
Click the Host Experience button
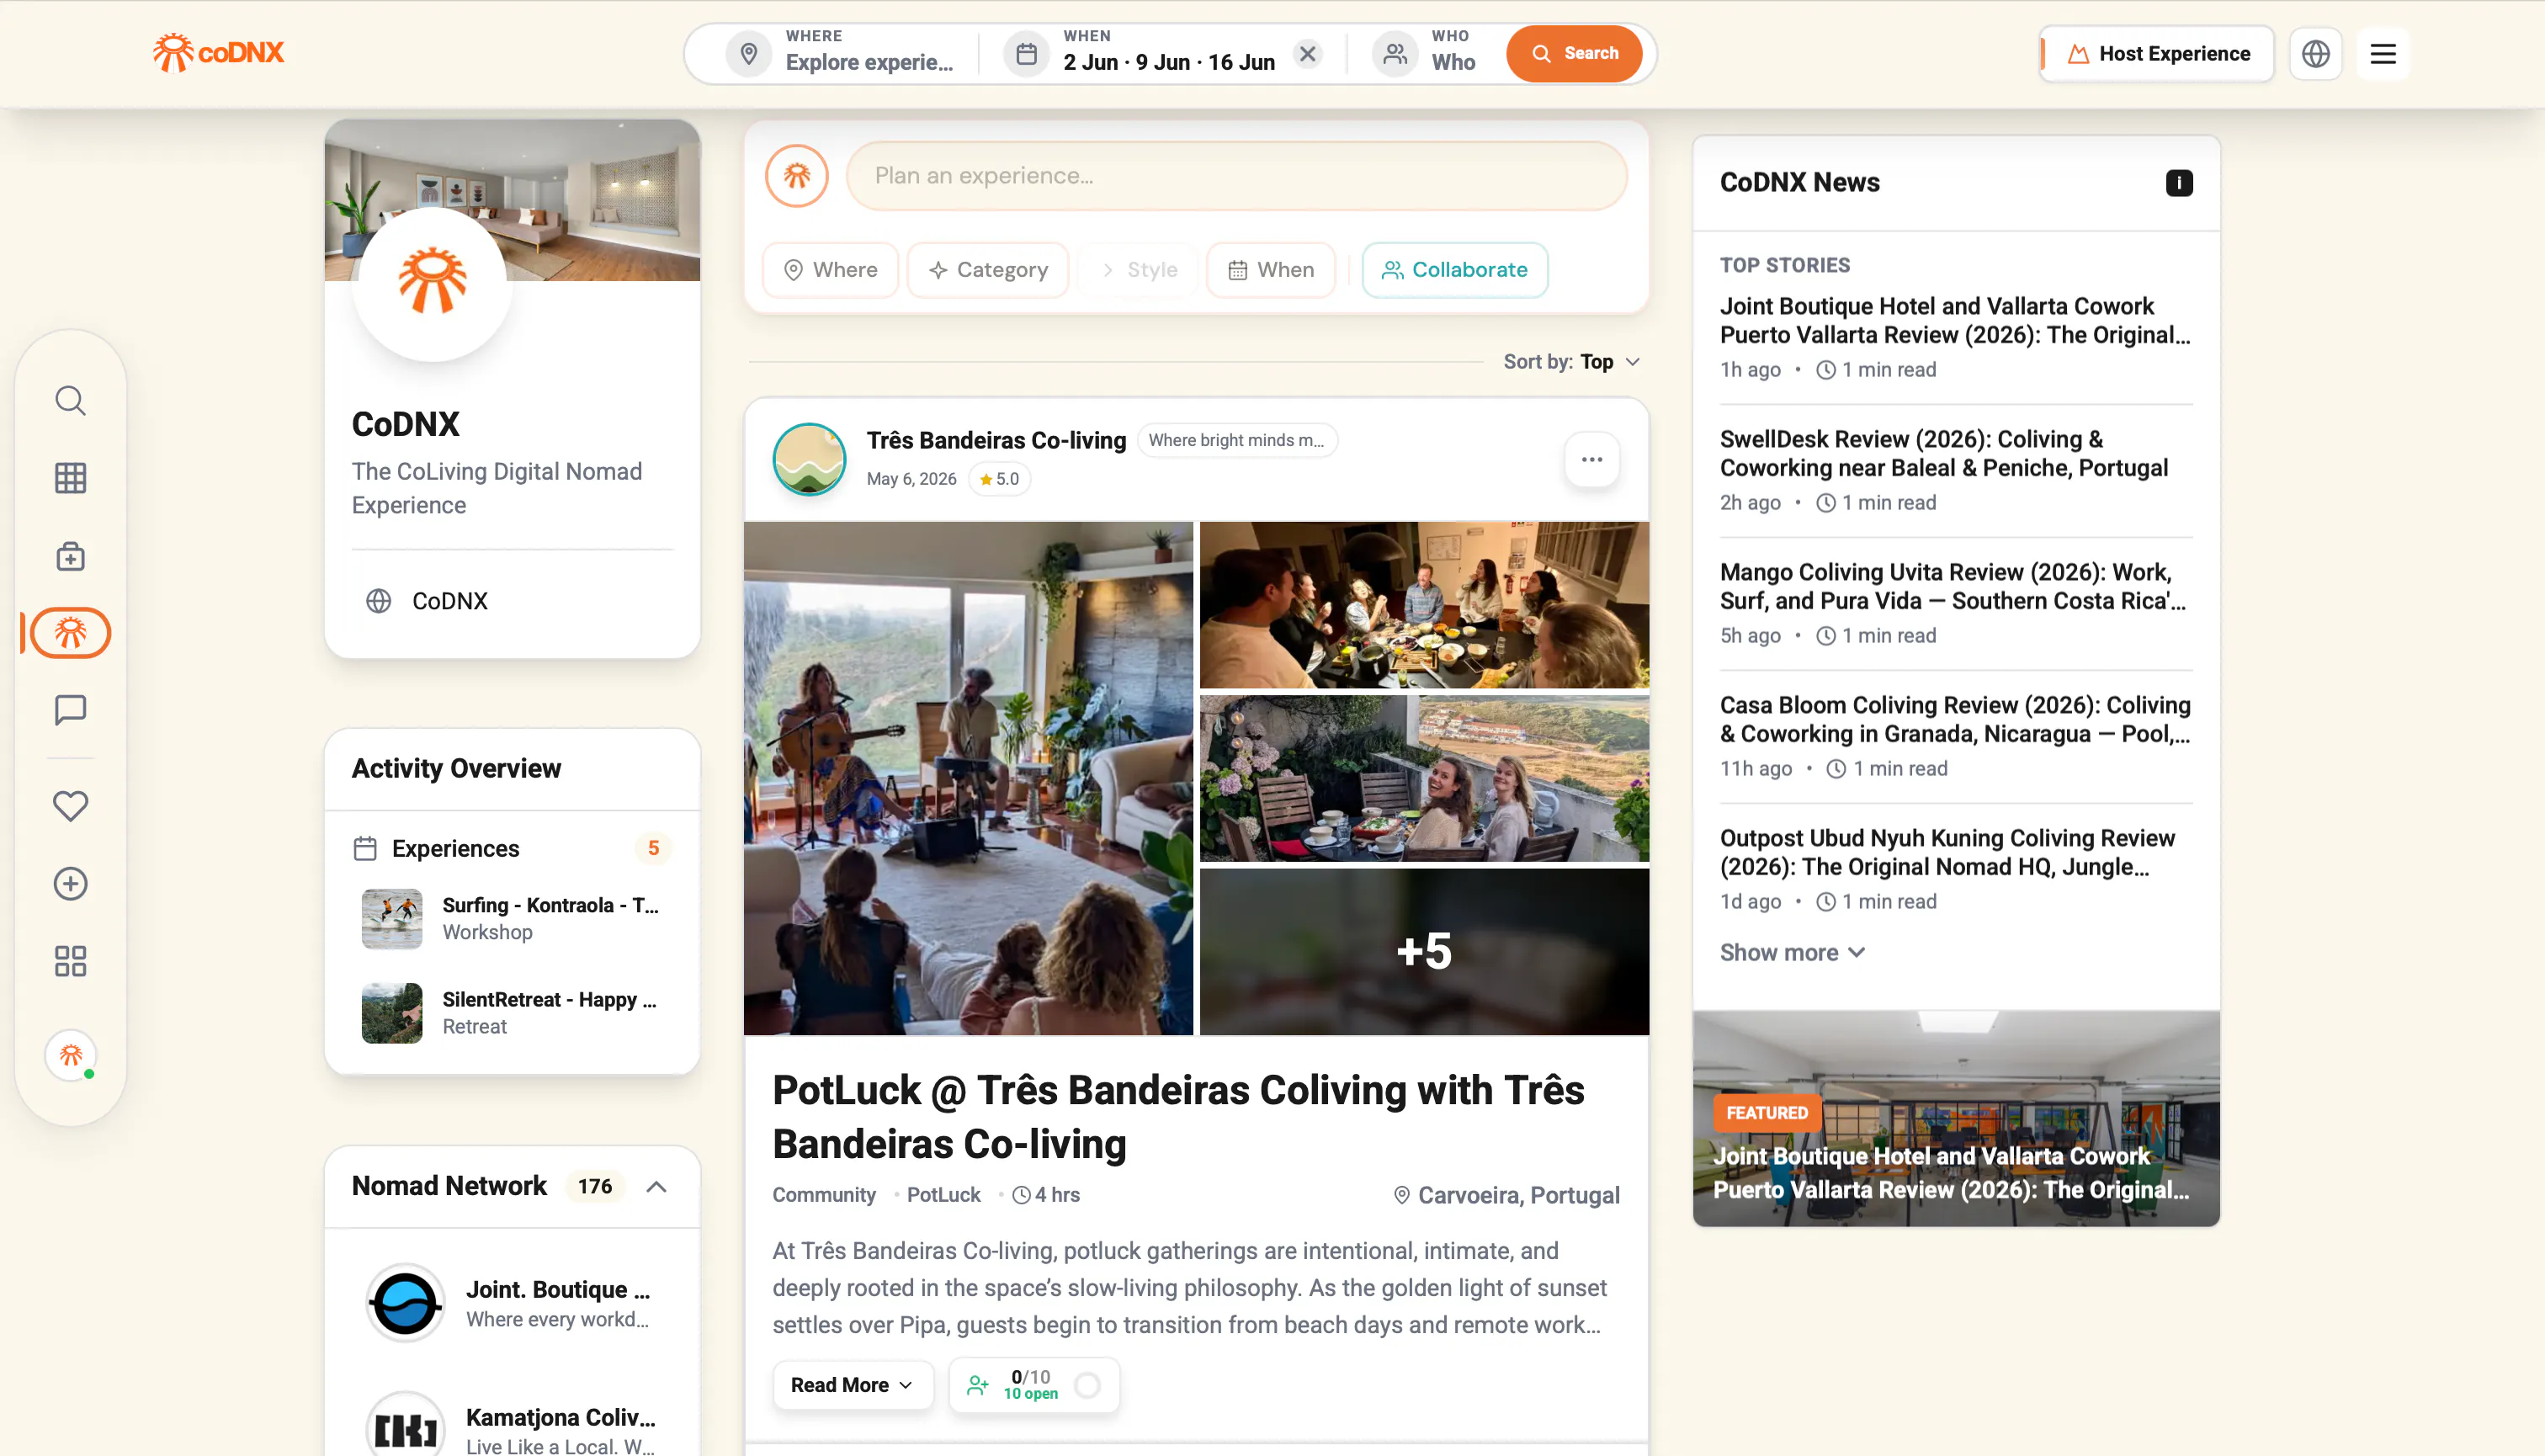tap(2158, 54)
